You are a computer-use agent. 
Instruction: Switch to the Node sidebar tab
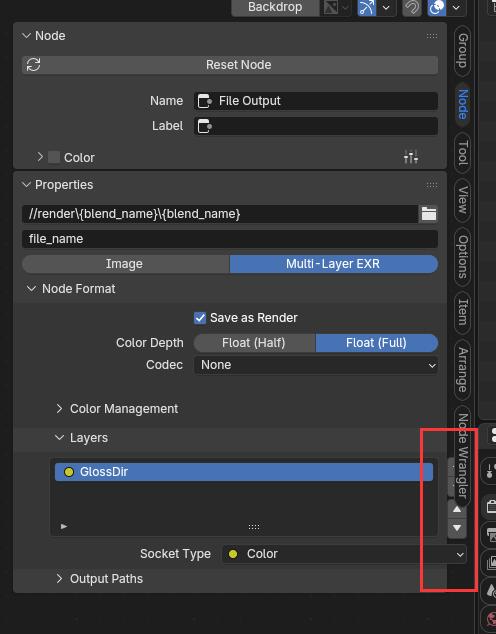coord(463,104)
